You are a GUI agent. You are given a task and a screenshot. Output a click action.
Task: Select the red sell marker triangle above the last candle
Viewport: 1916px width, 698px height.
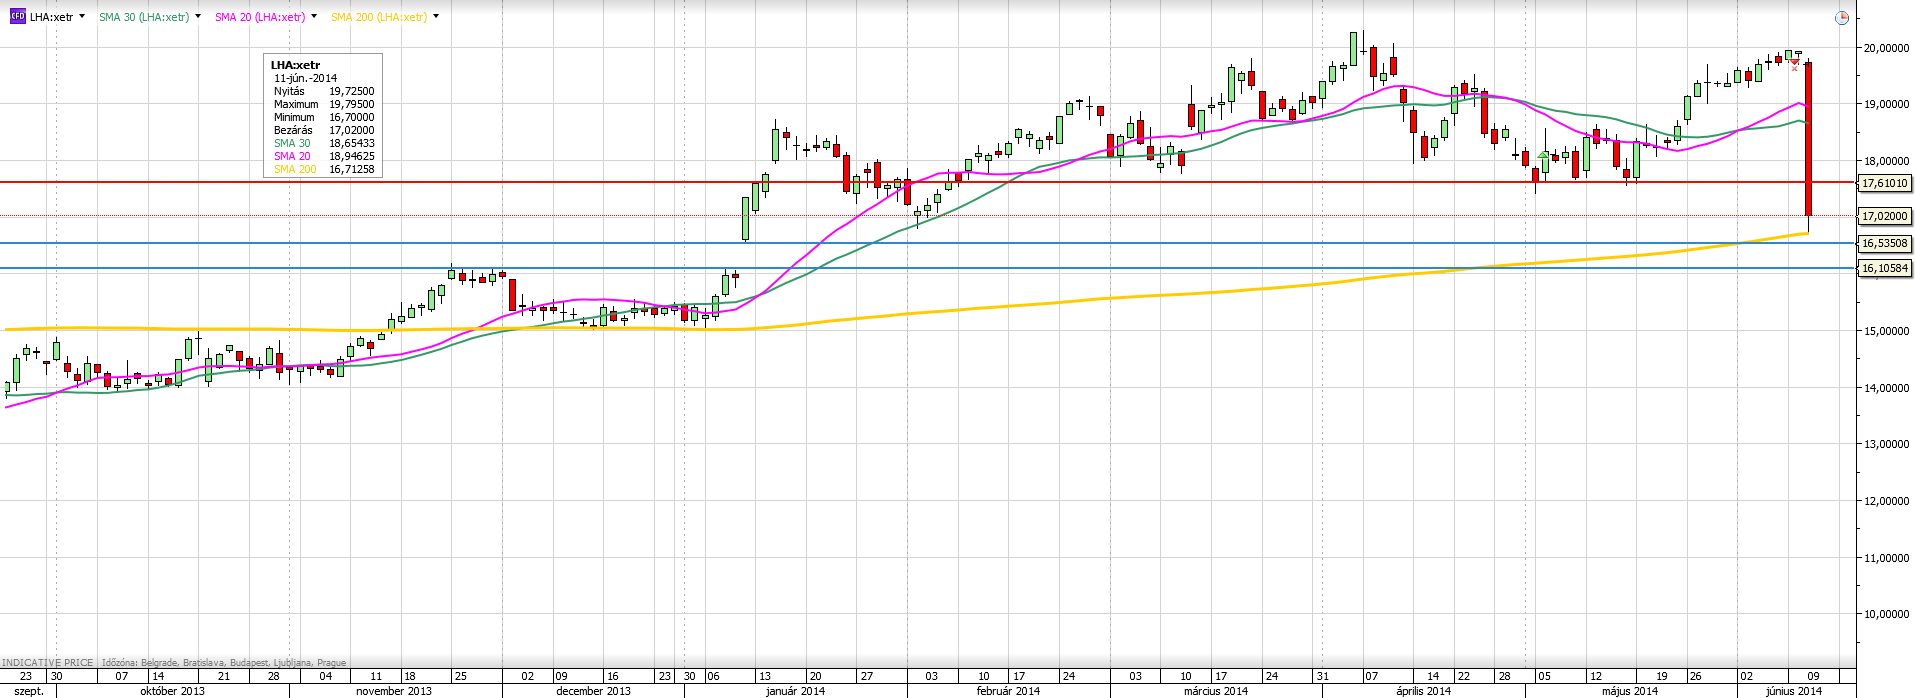pyautogui.click(x=1795, y=63)
